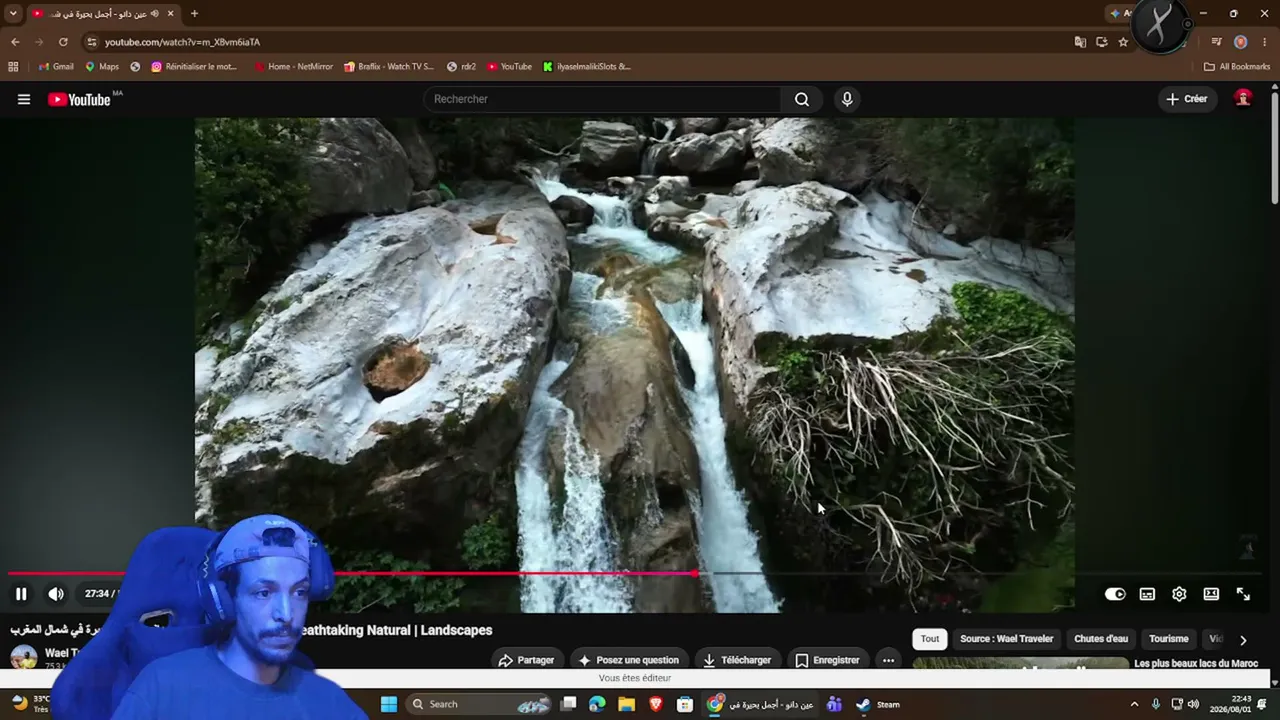Select the Tourisme filter chip
This screenshot has height=720, width=1280.
pos(1169,639)
